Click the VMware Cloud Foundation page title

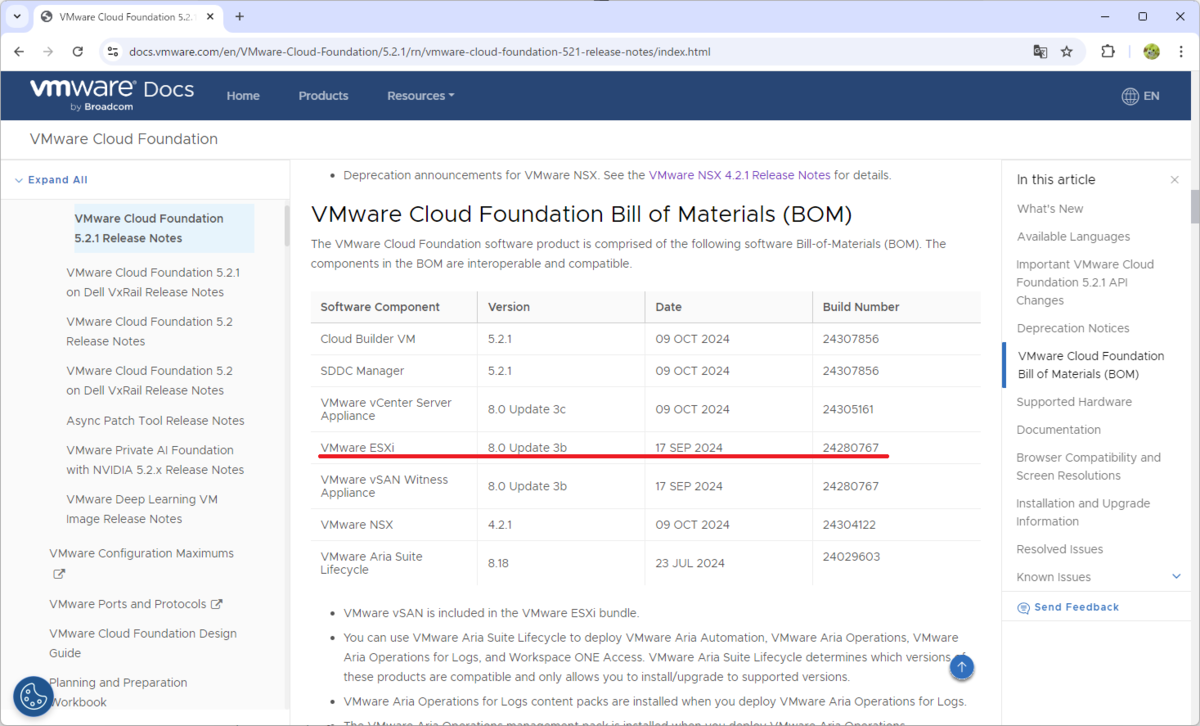[x=124, y=139]
